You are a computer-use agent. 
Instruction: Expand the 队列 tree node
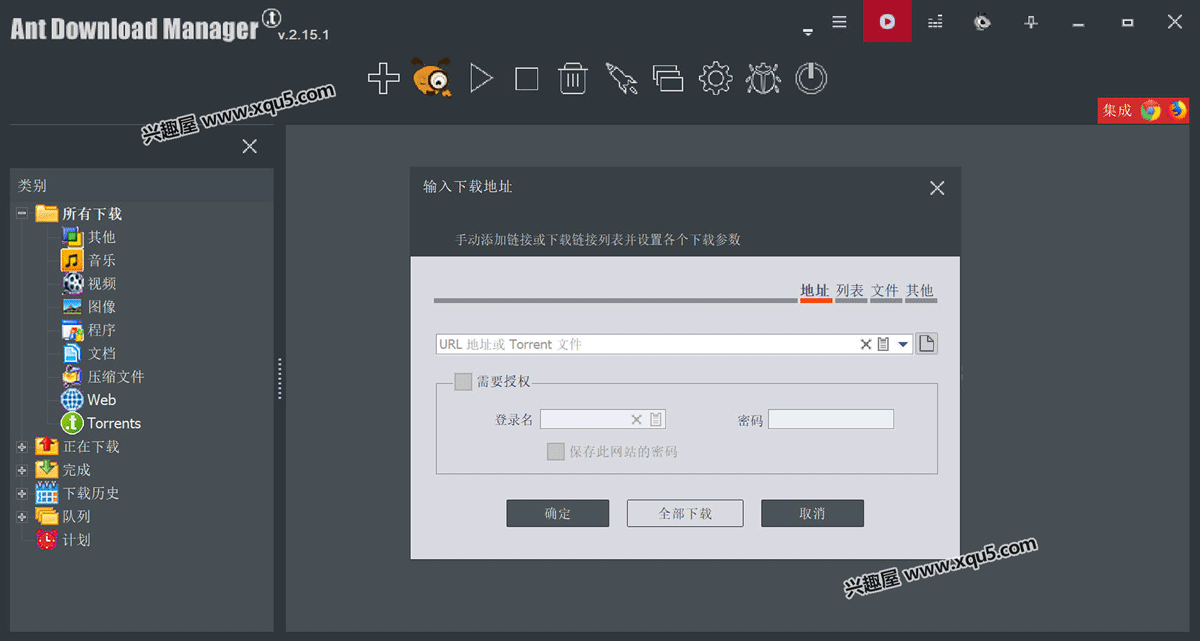[x=22, y=516]
